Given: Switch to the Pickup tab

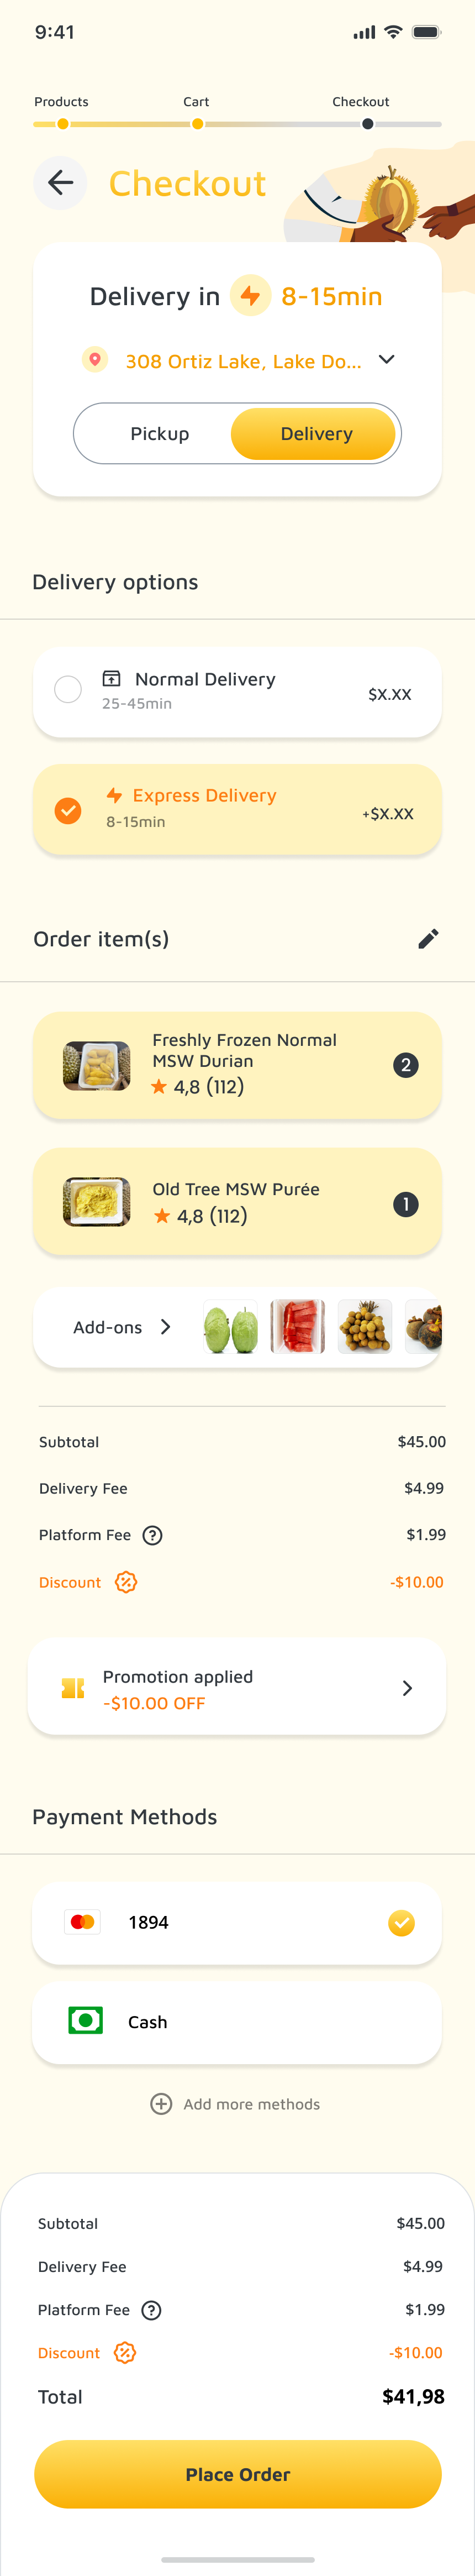Looking at the screenshot, I should click(160, 434).
